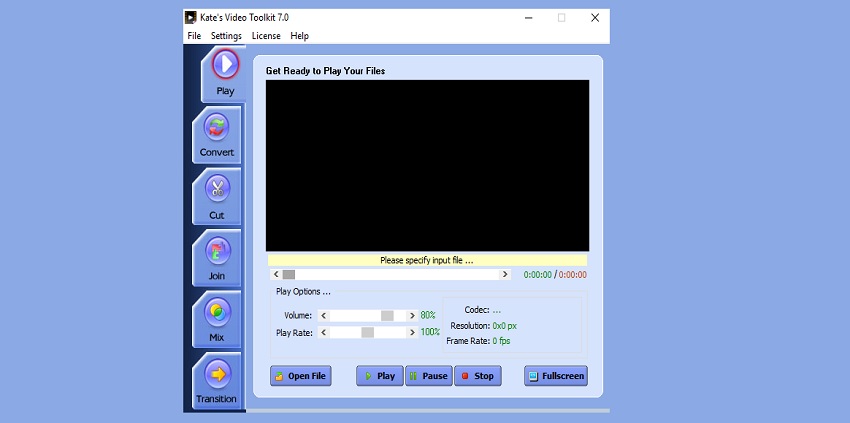Image resolution: width=850 pixels, height=423 pixels.
Task: Switch to Fullscreen mode
Action: coord(556,376)
